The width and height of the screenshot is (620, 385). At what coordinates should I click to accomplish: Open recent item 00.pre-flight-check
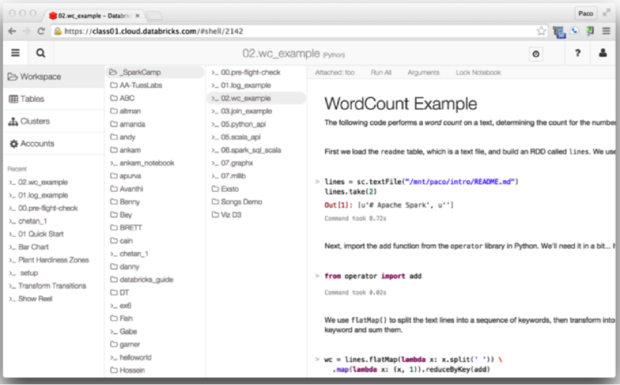click(43, 208)
